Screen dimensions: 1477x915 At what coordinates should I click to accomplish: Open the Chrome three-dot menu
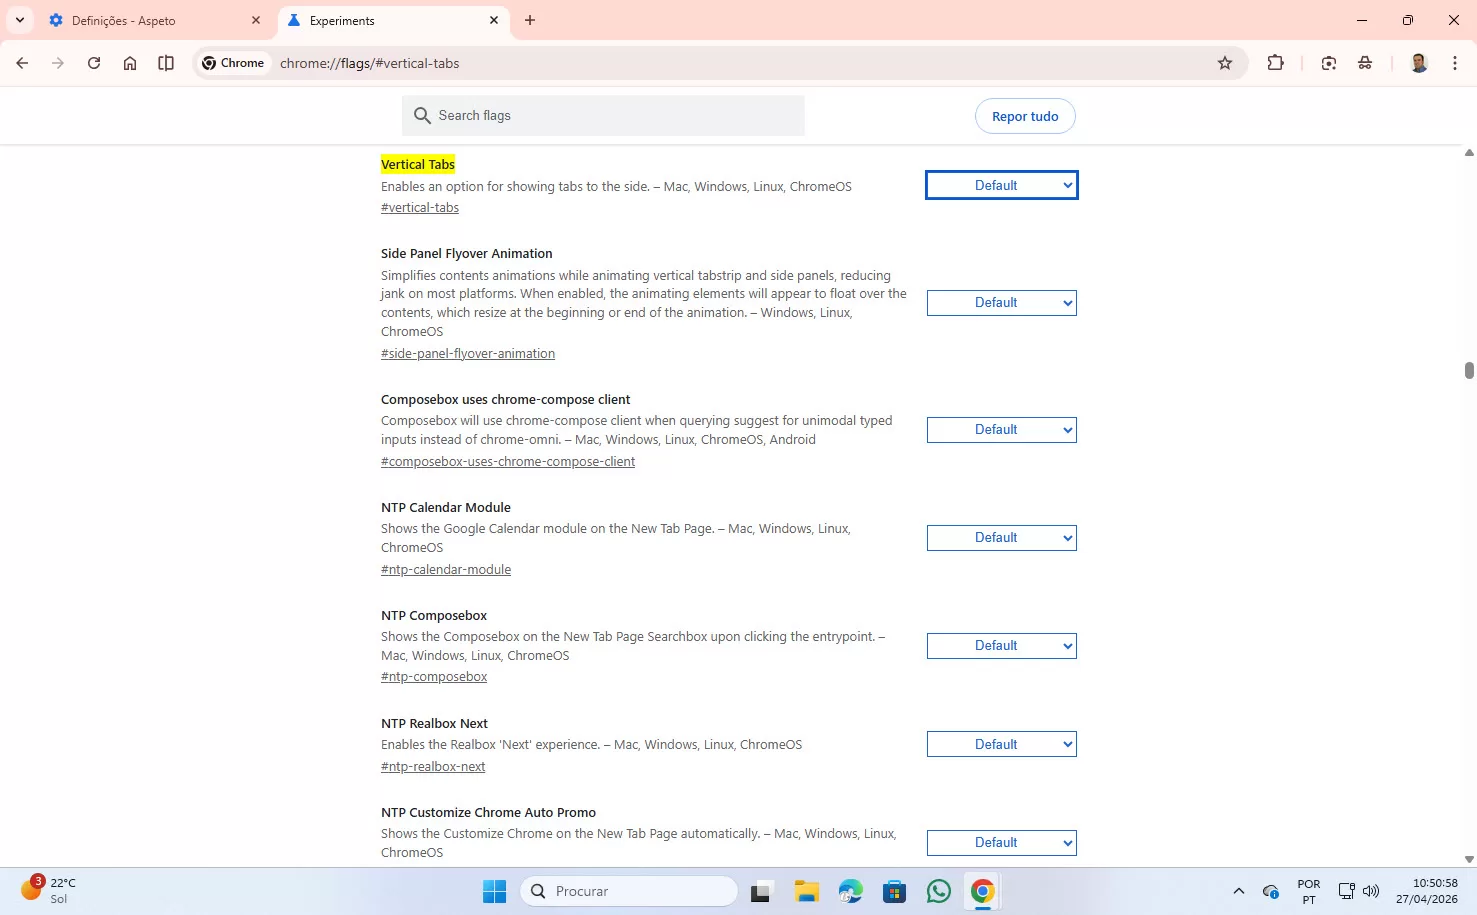[x=1454, y=63]
